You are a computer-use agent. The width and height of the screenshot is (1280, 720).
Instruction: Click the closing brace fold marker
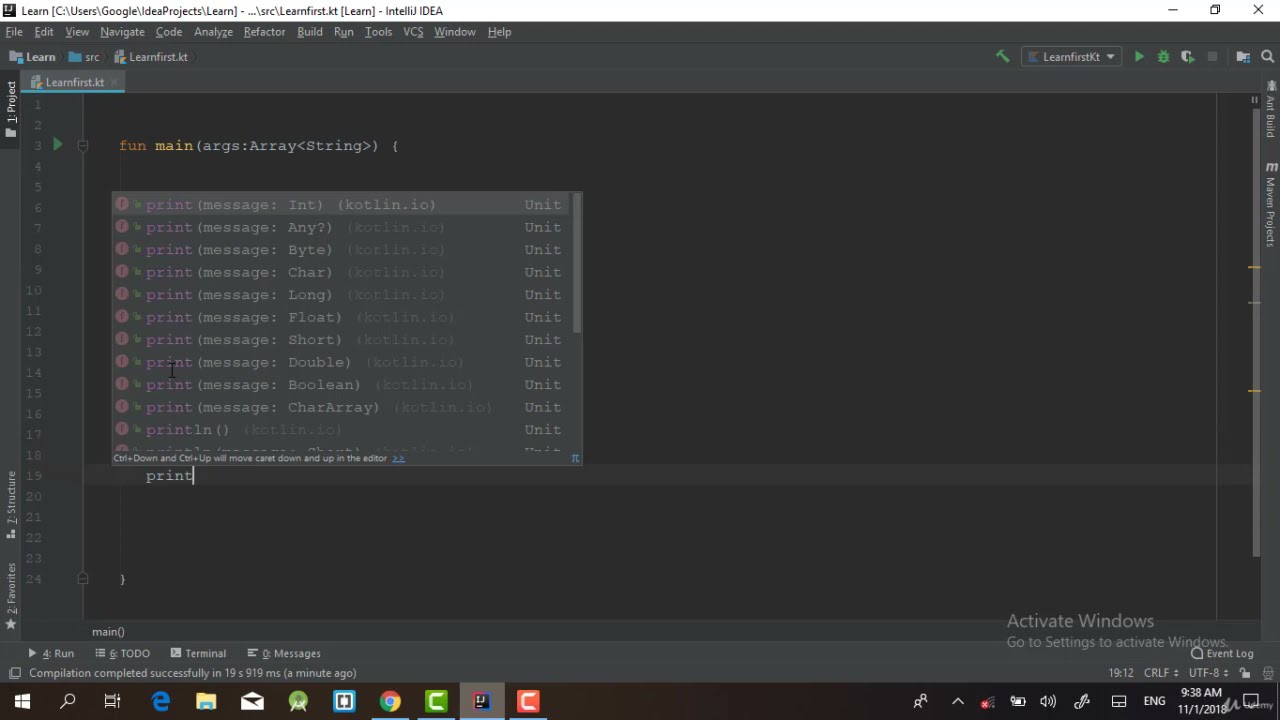coord(83,579)
